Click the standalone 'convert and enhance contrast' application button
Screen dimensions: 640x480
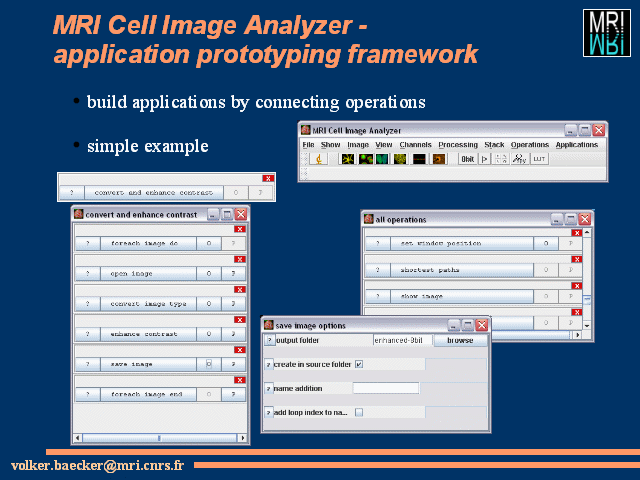click(x=154, y=192)
